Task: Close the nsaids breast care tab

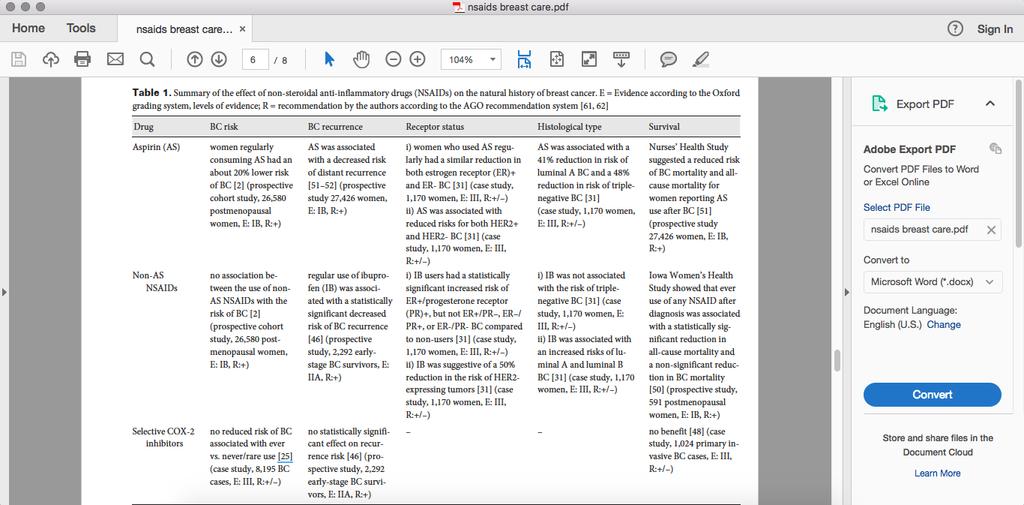Action: [242, 29]
